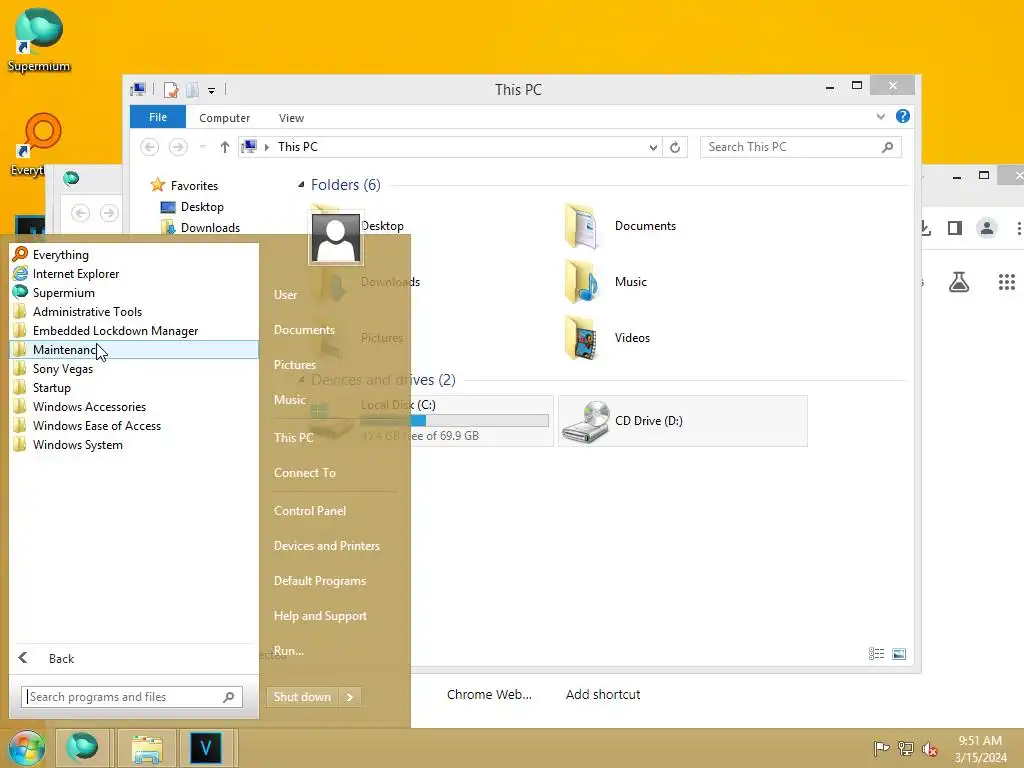Launch Internet Explorer from the programs list
This screenshot has width=1024, height=768.
tap(134, 274)
